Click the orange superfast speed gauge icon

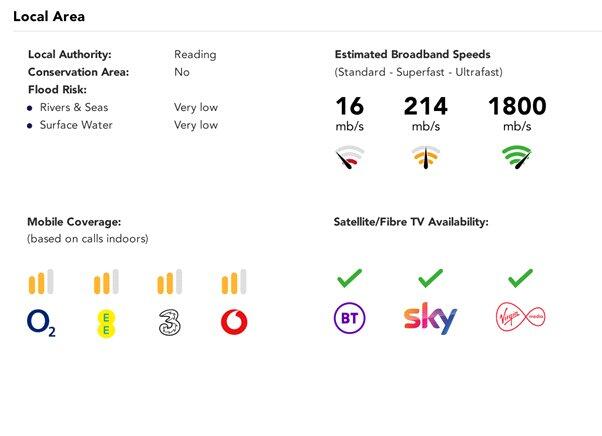[x=426, y=157]
